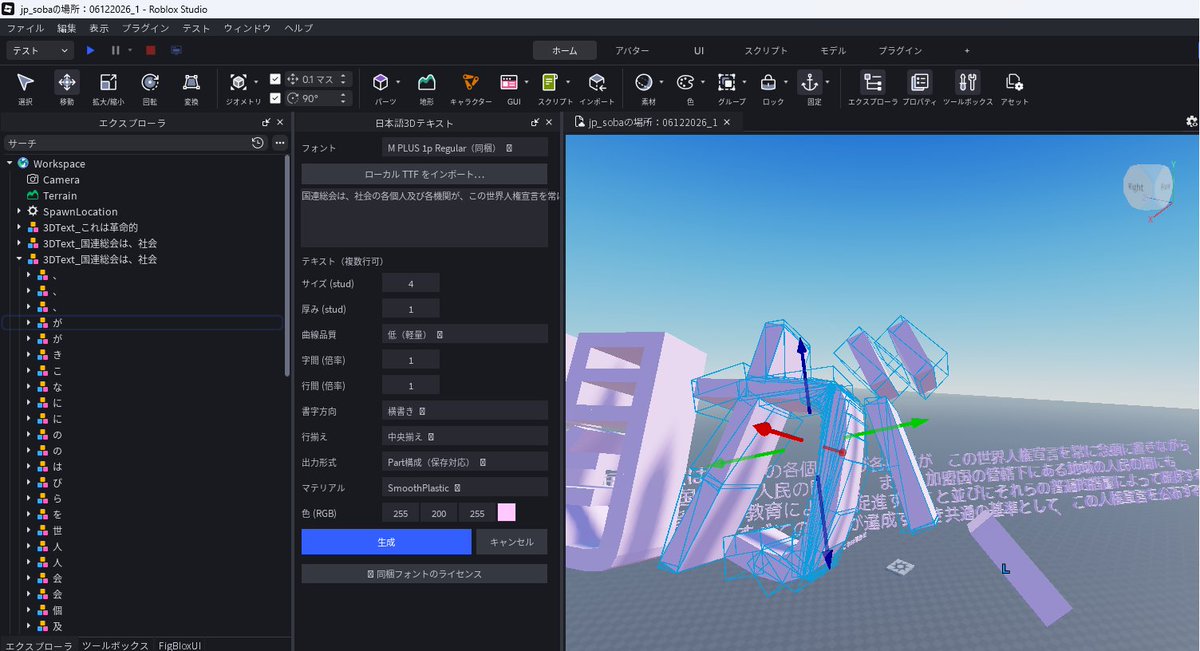
Task: Toggle the 90° rotation snap checkbox
Action: (x=276, y=98)
